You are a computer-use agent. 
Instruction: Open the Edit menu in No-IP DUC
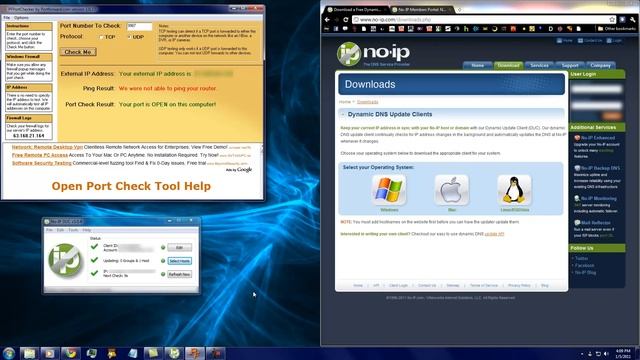pyautogui.click(x=60, y=230)
